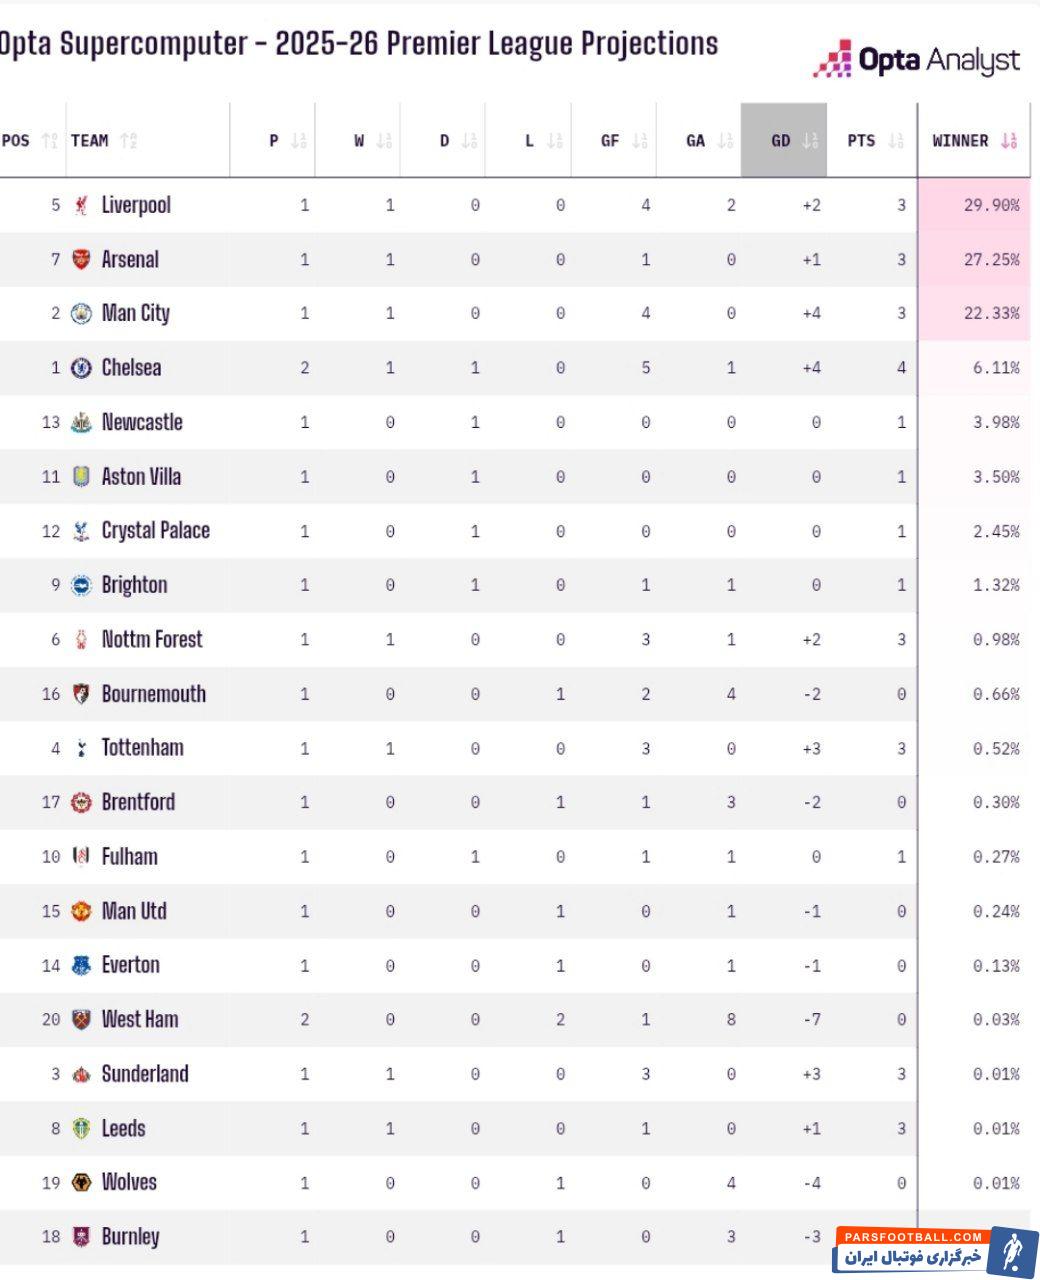
Task: Click the Man City club crest icon
Action: pos(81,314)
